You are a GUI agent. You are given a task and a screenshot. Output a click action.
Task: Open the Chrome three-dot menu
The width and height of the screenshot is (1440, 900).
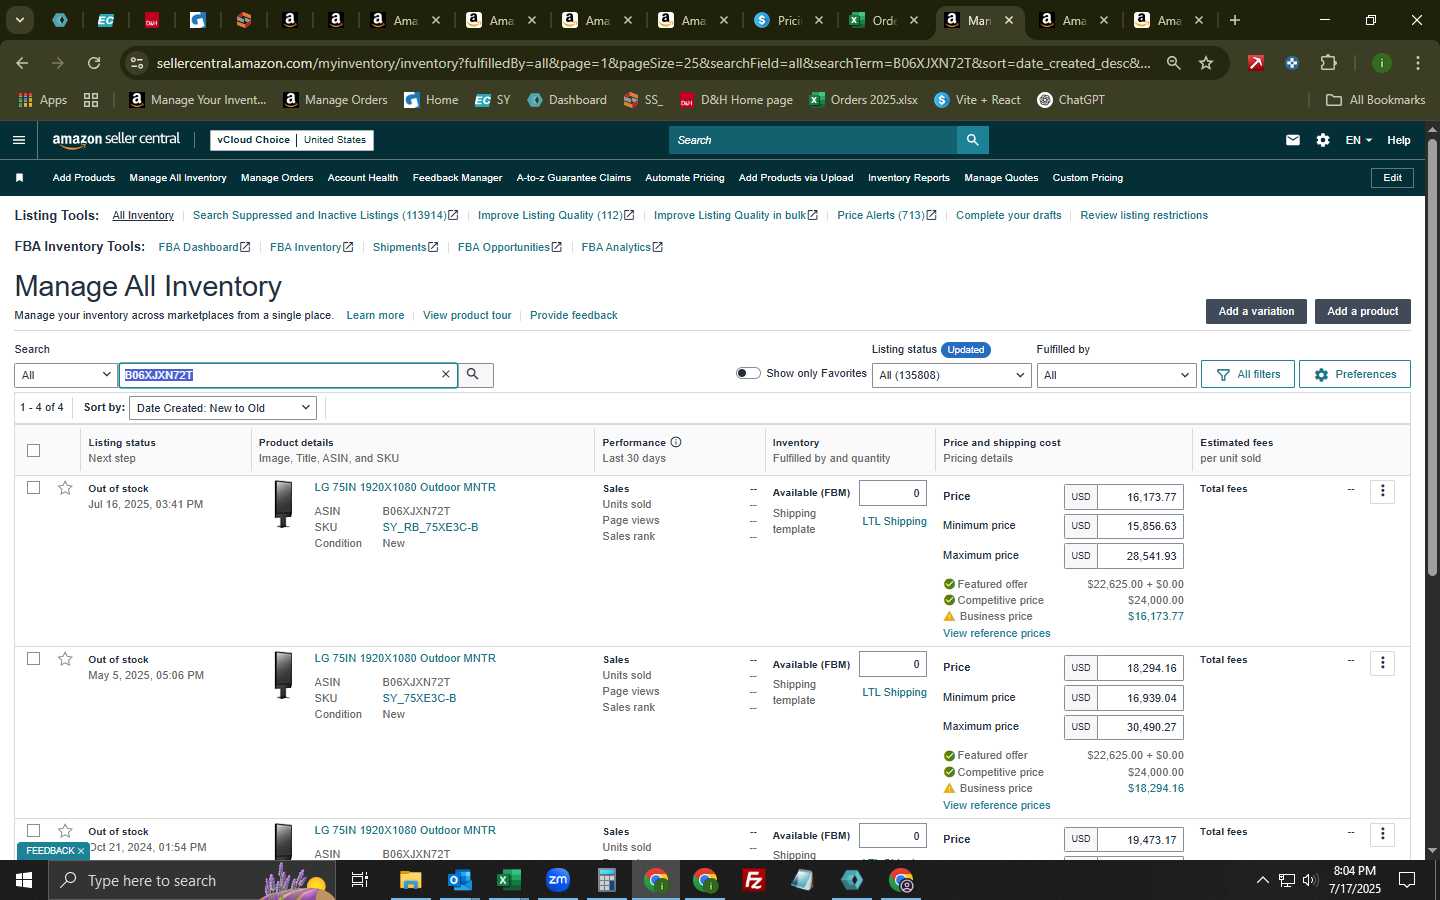pos(1418,63)
